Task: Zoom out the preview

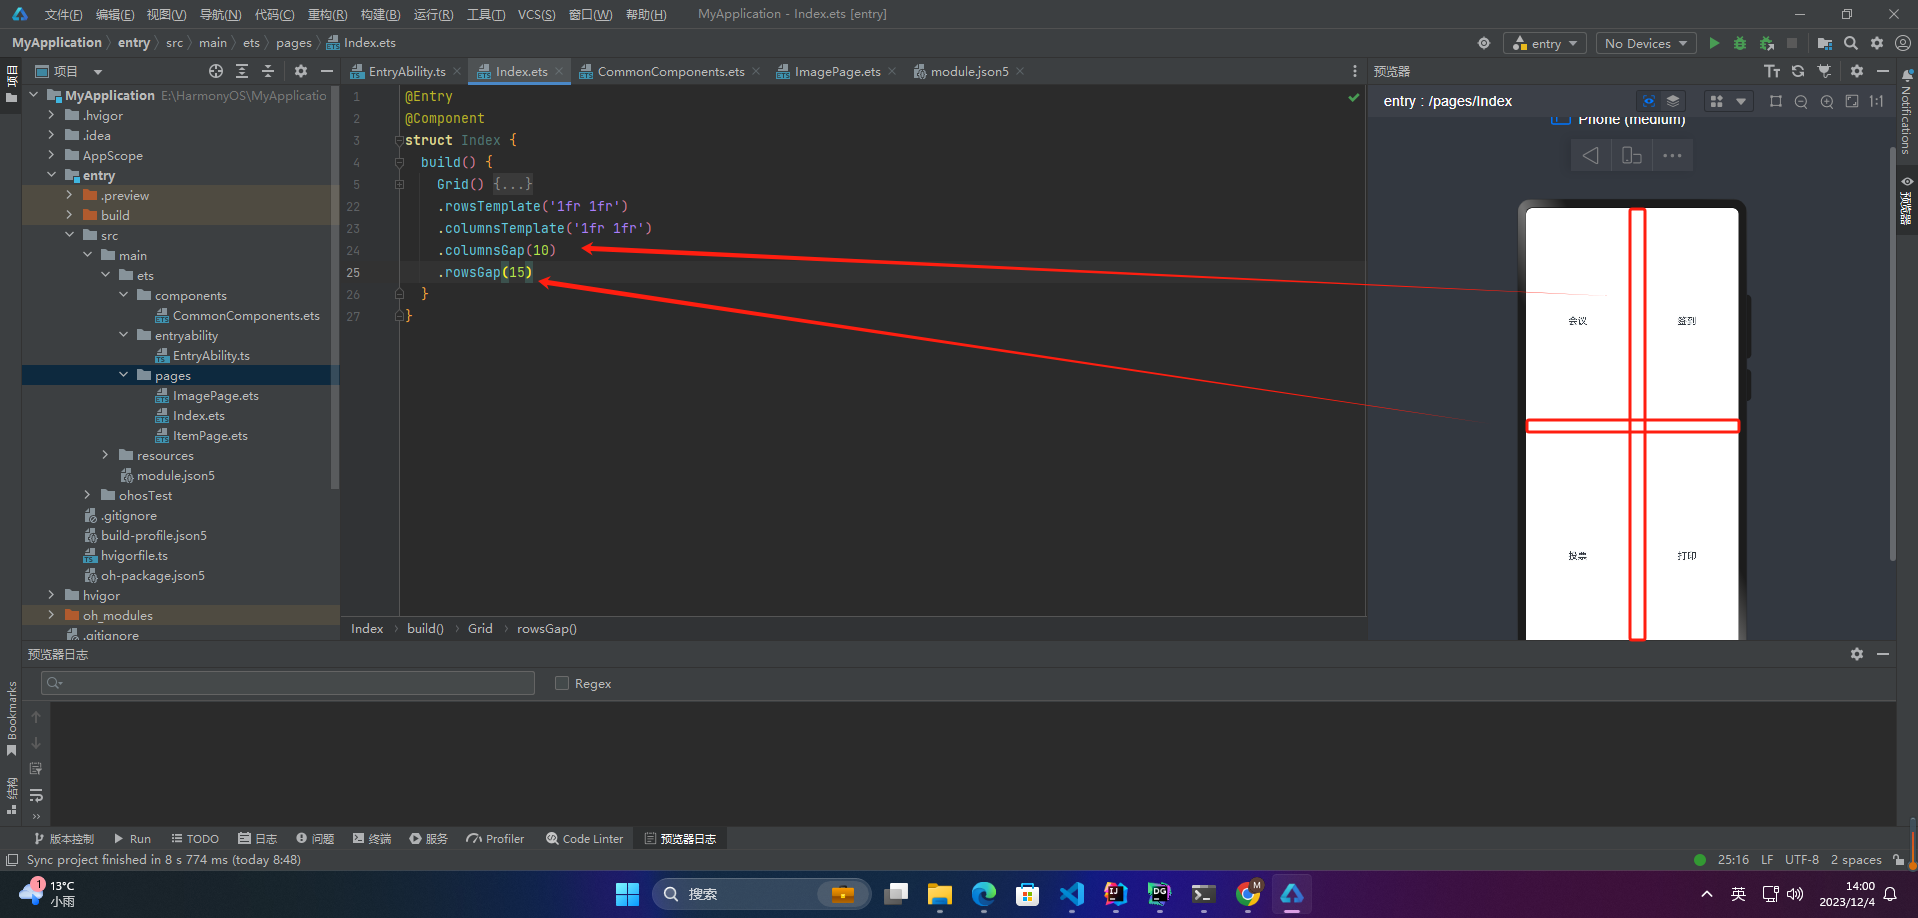Action: coord(1801,101)
